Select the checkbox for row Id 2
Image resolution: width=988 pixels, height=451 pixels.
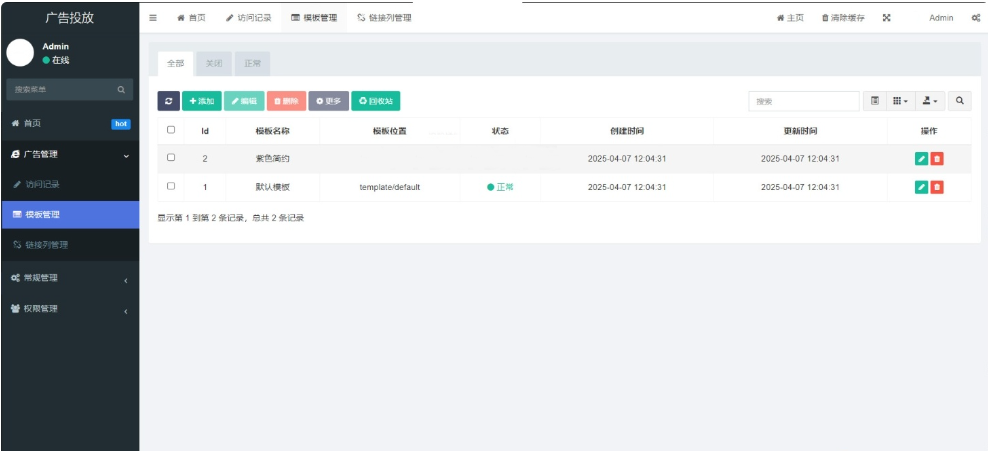[171, 158]
